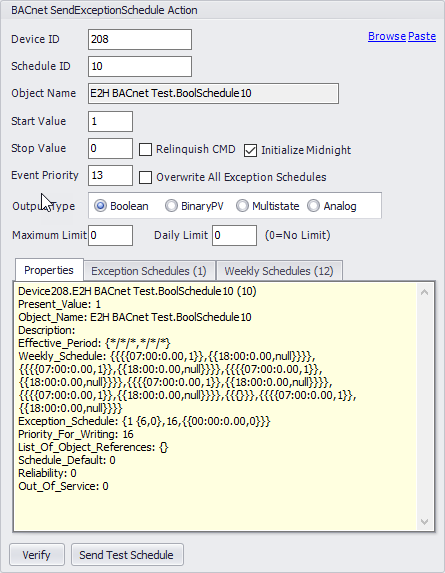Click the scrollbar up arrow

pos(425,292)
